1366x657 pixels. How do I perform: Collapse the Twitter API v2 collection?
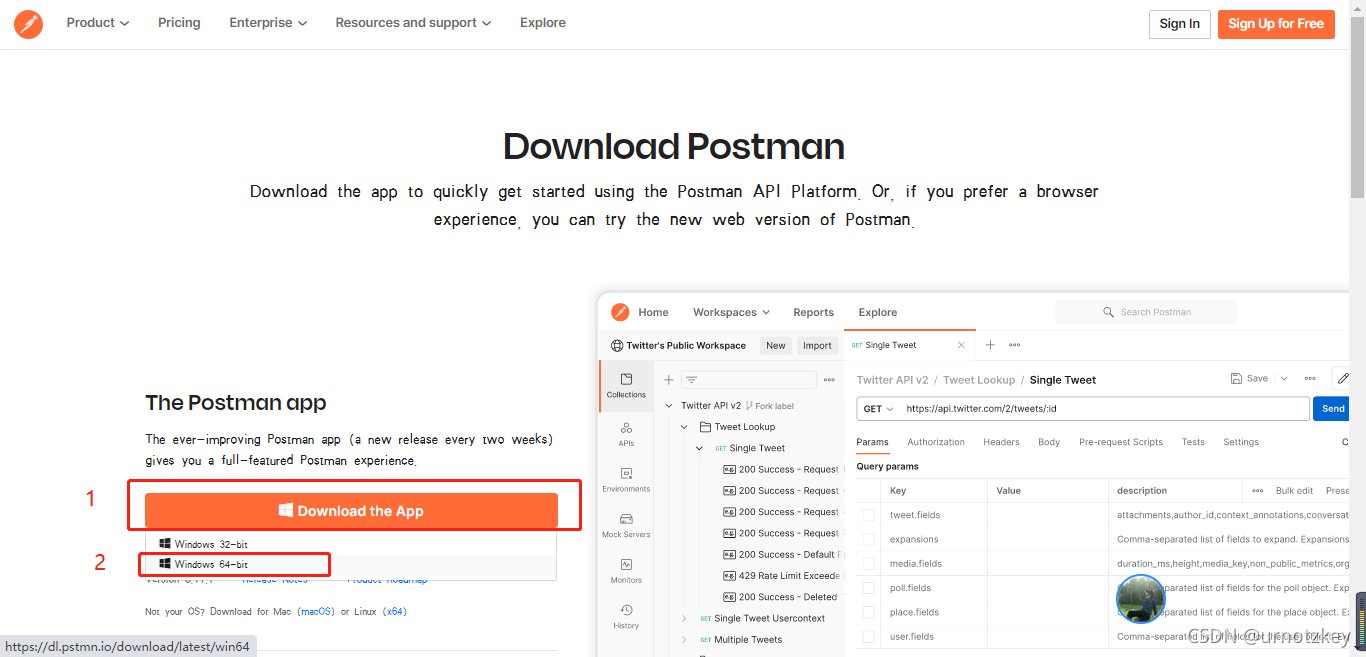(x=669, y=406)
